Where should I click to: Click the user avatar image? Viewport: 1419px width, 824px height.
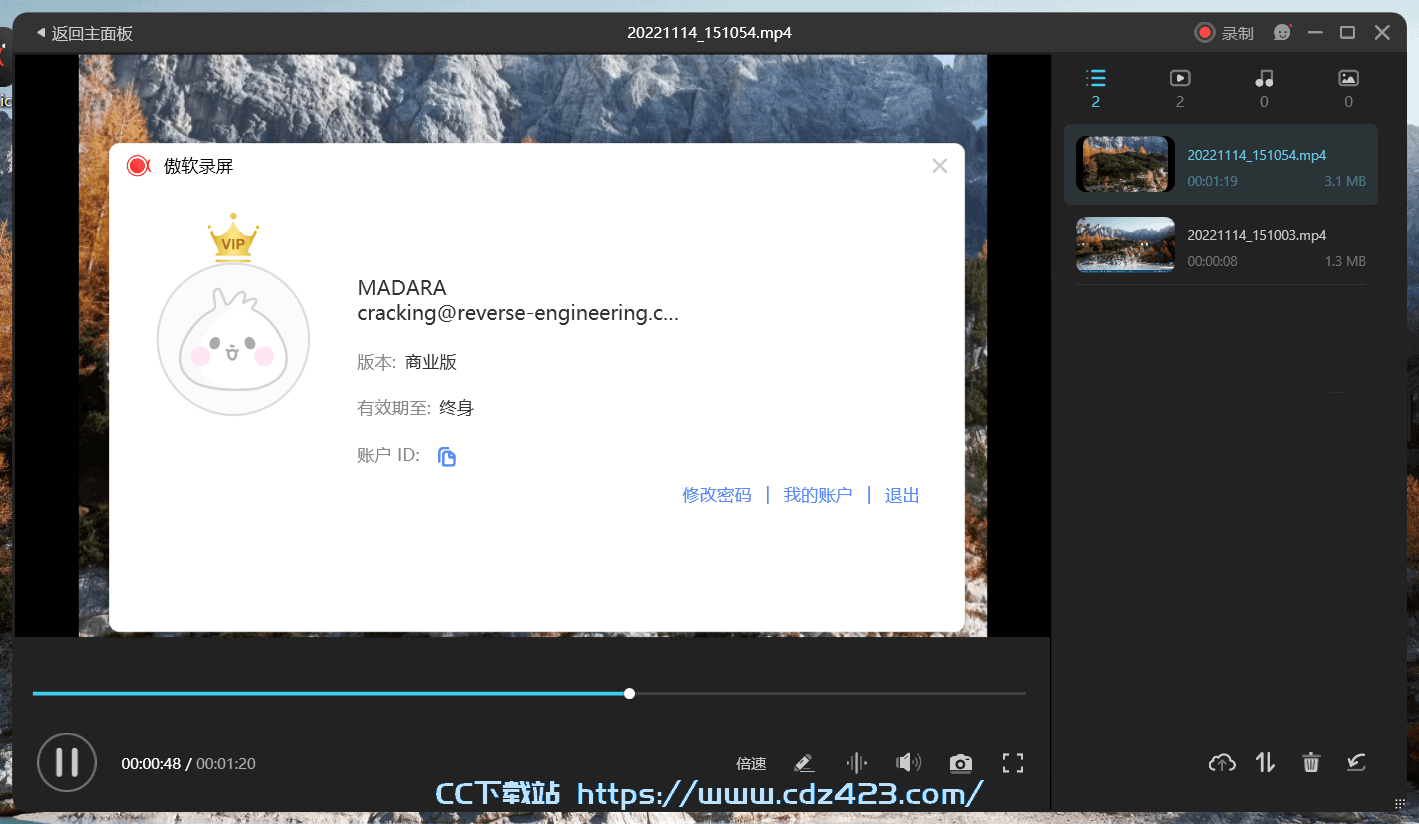pyautogui.click(x=233, y=339)
